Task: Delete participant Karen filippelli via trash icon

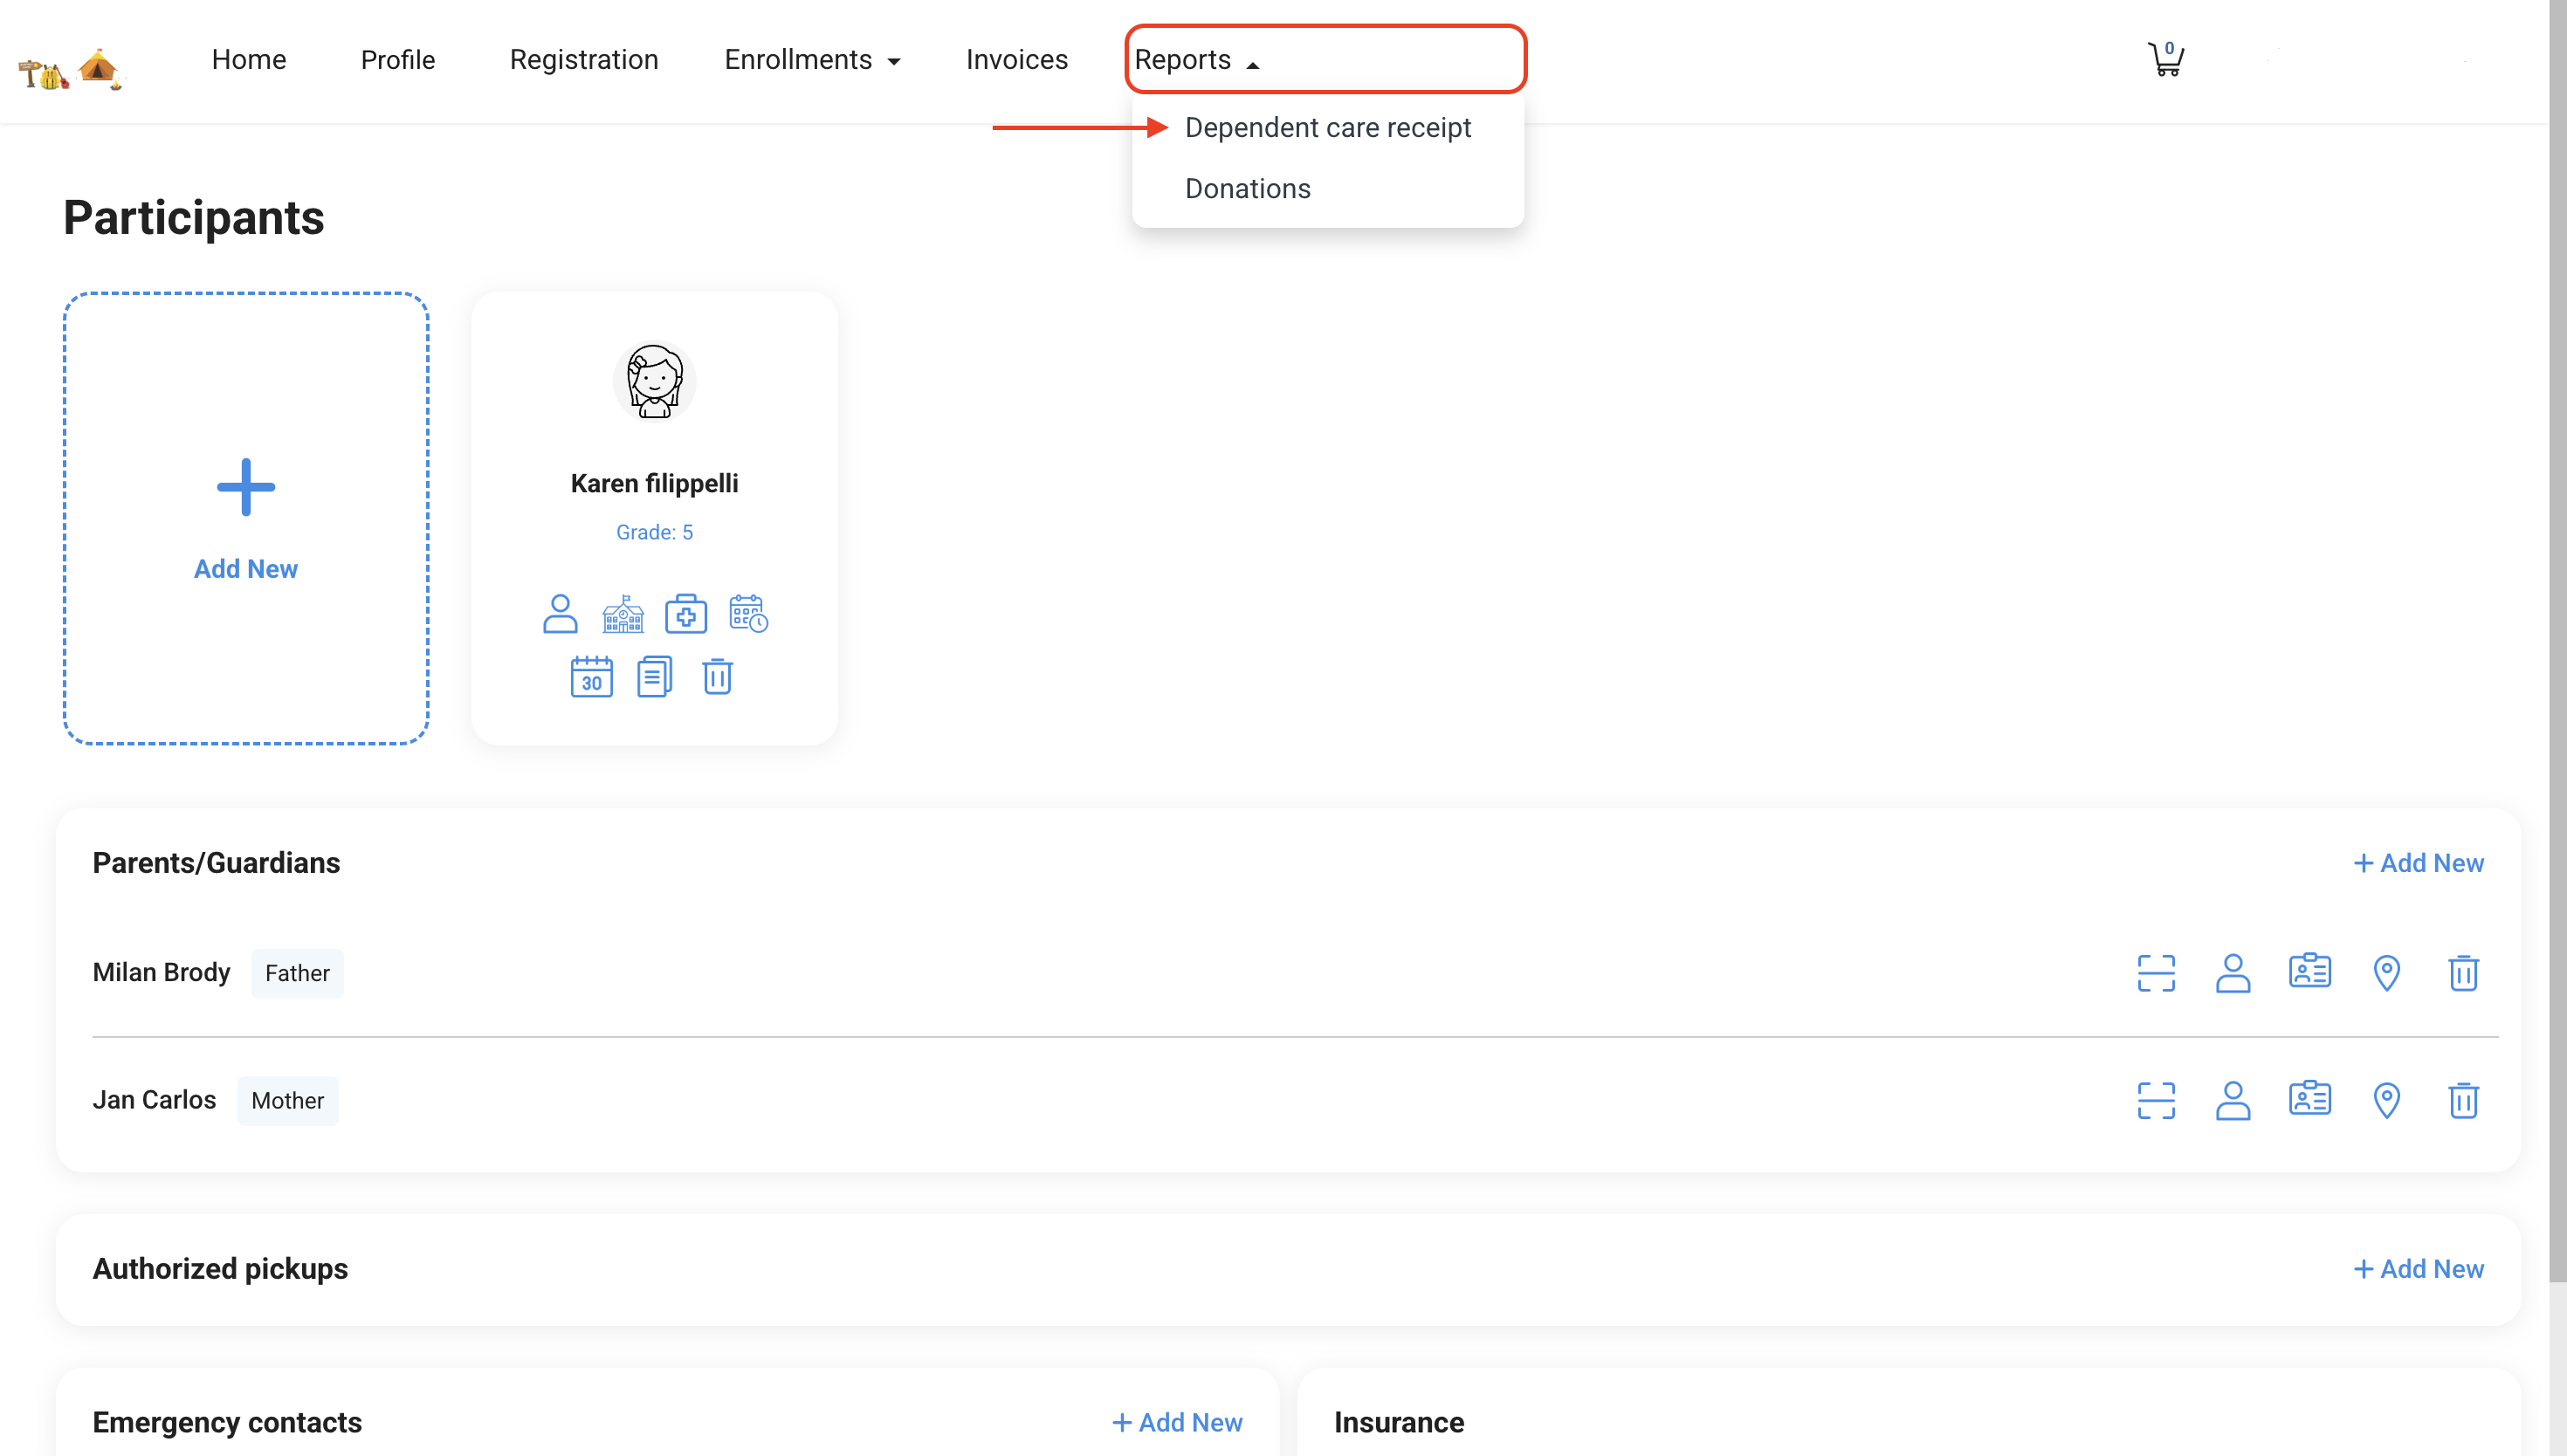Action: (x=717, y=677)
